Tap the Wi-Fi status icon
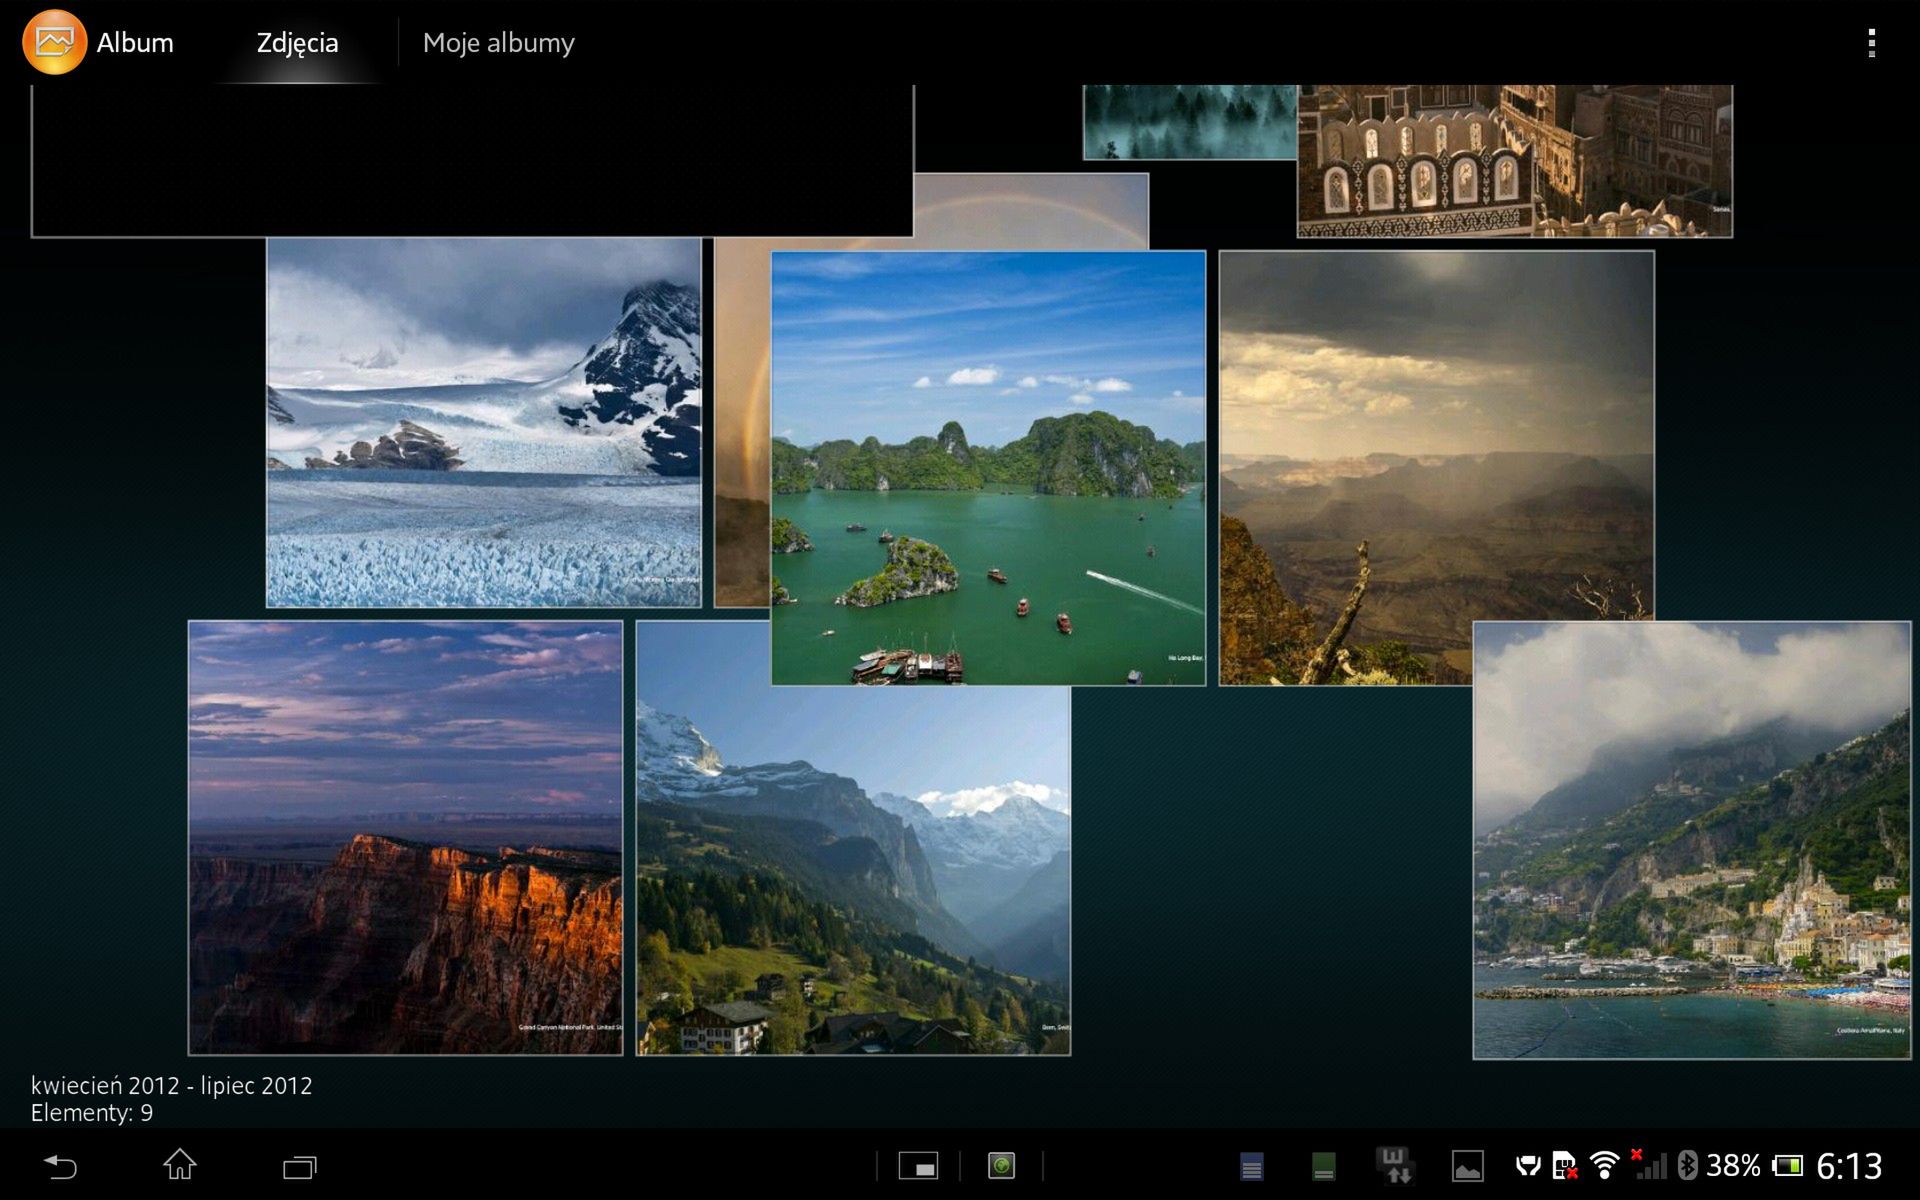Screen dimensions: 1920x1200 1604,1166
